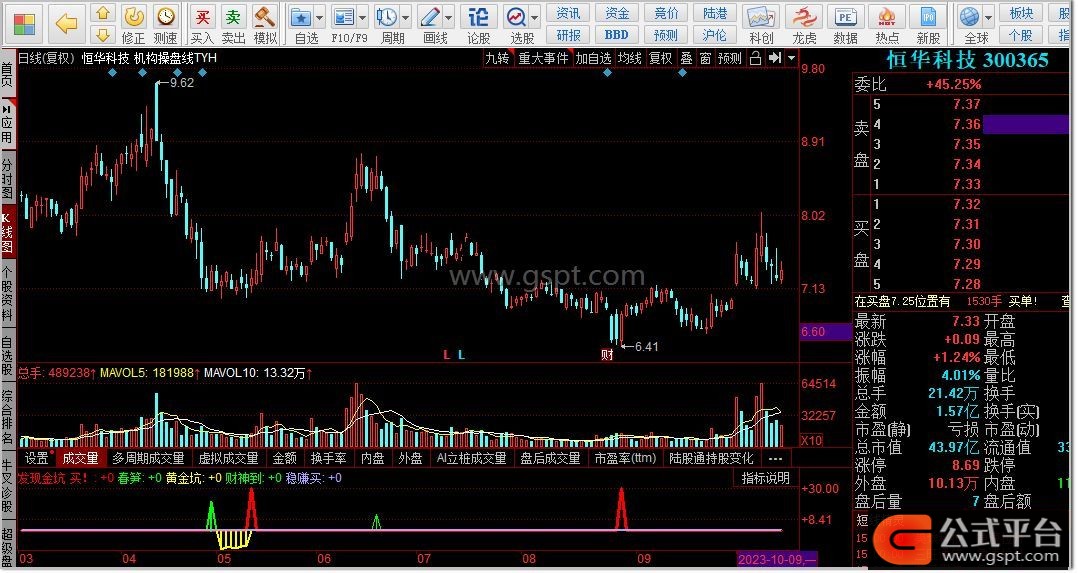Toggle the 九转 indicator
This screenshot has width=1078, height=573.
point(497,58)
